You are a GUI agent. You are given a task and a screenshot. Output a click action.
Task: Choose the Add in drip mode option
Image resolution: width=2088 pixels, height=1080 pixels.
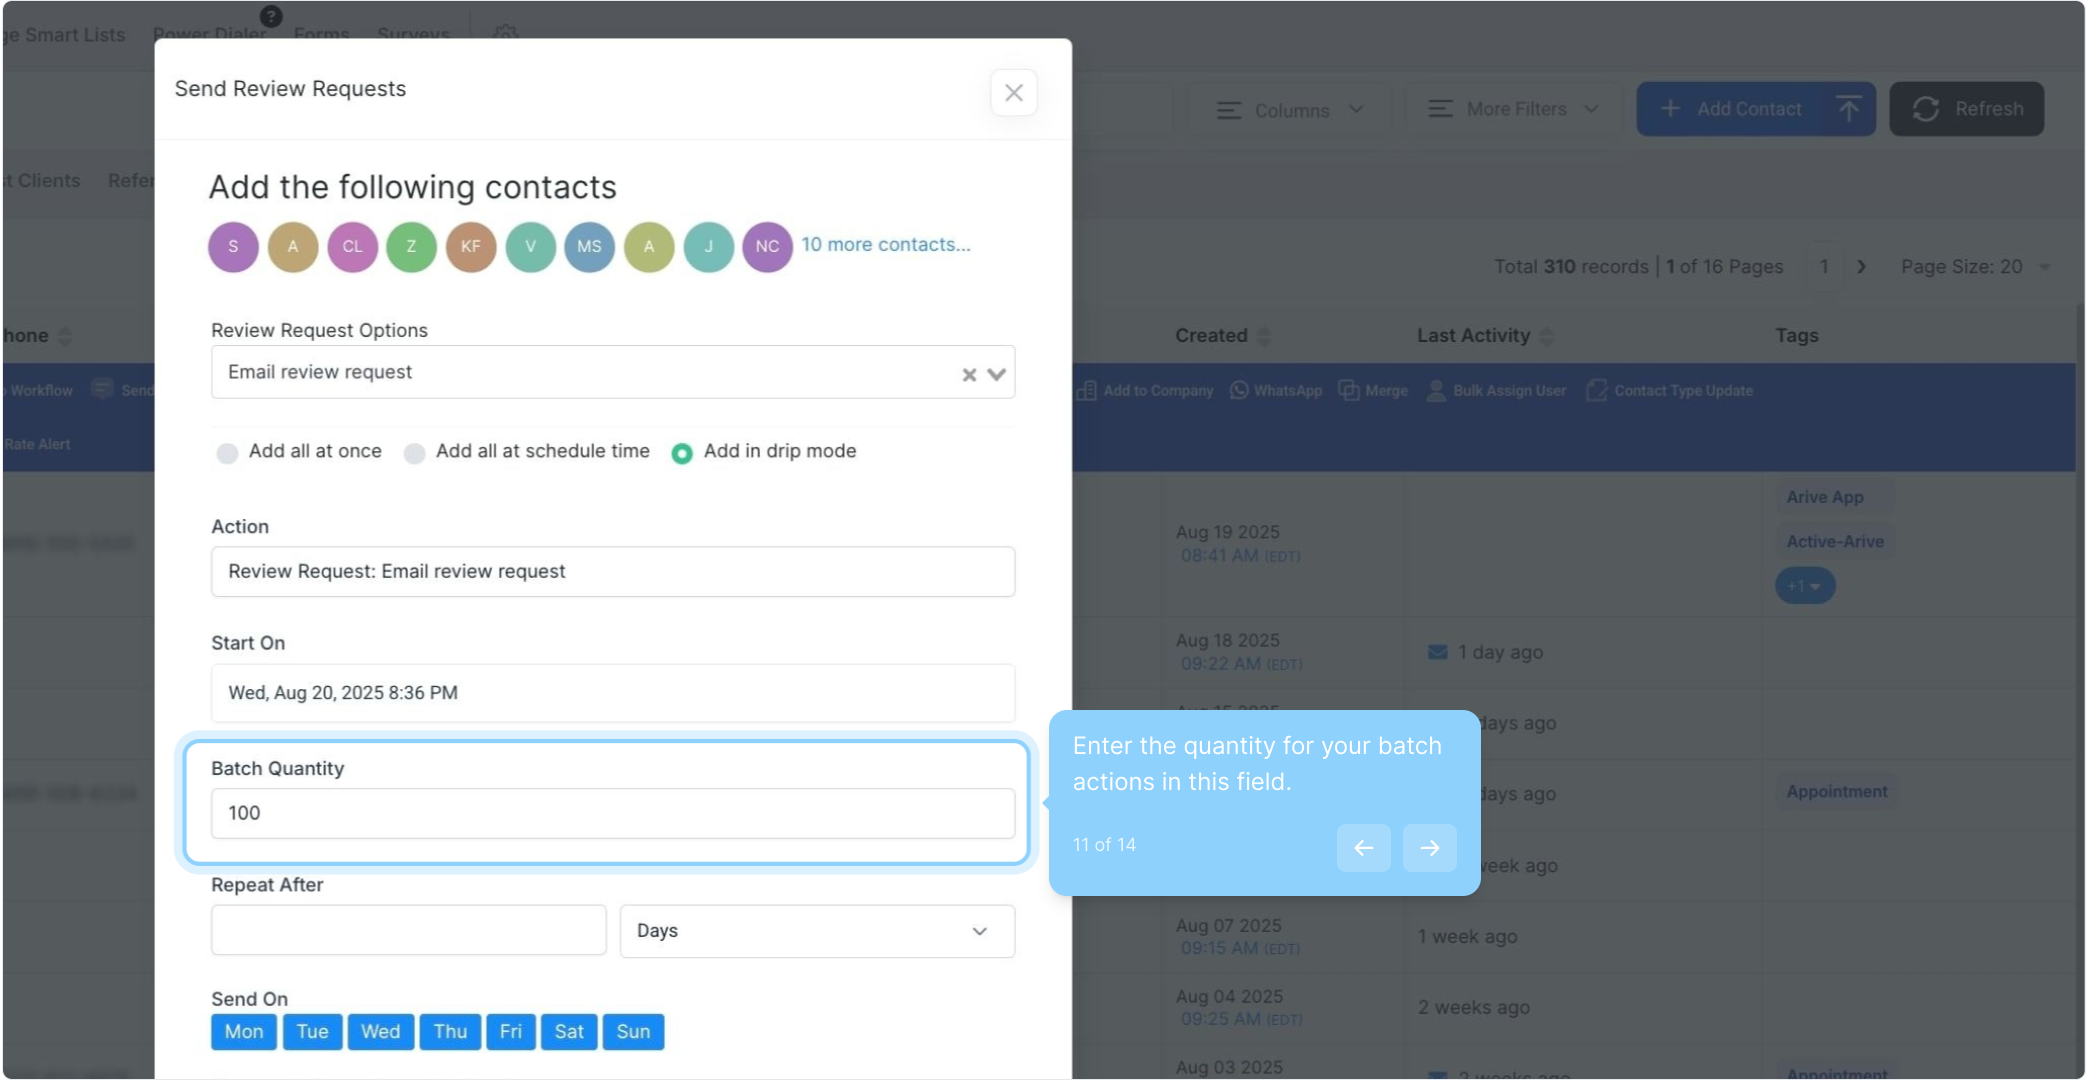pyautogui.click(x=682, y=453)
